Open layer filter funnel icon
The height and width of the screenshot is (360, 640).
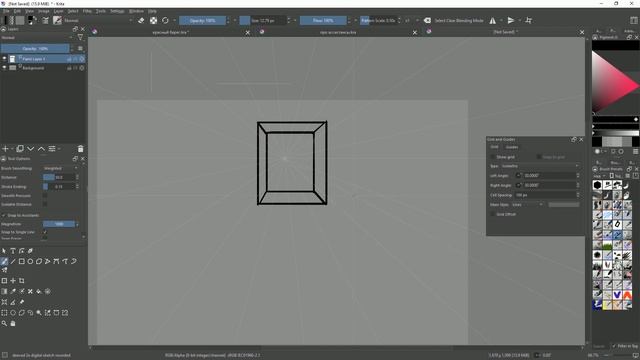[x=80, y=38]
